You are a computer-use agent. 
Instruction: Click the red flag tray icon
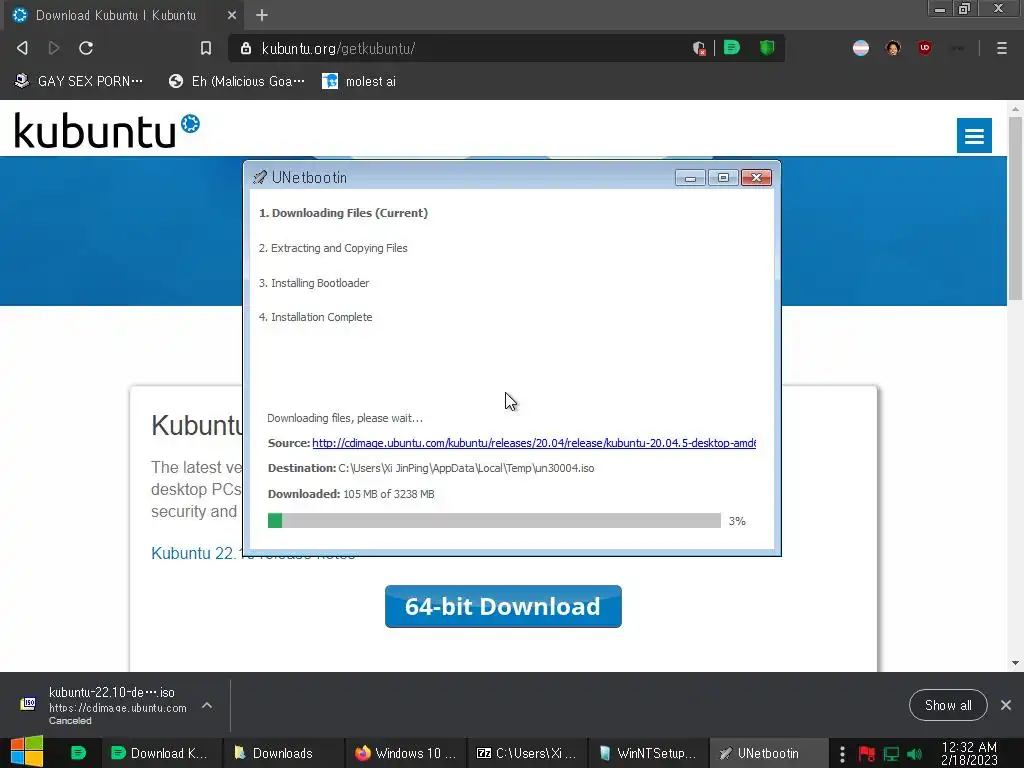[867, 754]
